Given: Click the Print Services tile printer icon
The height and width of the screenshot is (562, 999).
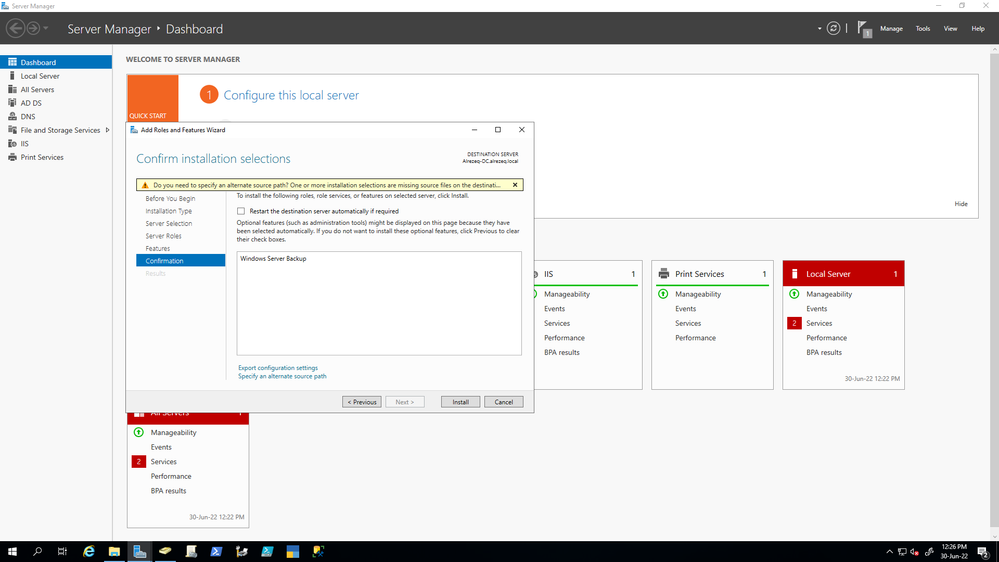Looking at the screenshot, I should click(664, 274).
